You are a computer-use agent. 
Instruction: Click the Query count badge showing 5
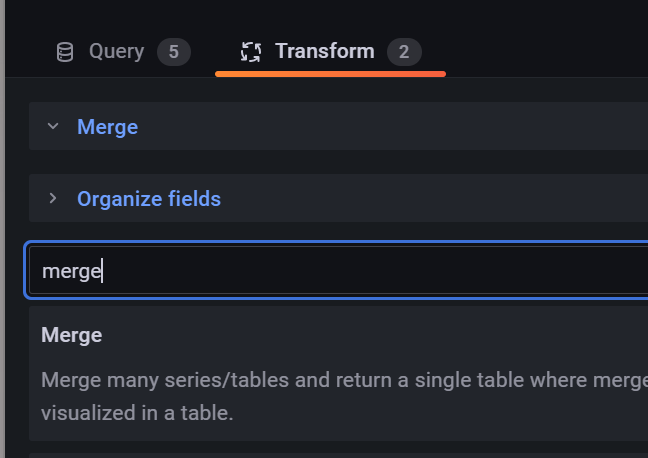(x=174, y=52)
